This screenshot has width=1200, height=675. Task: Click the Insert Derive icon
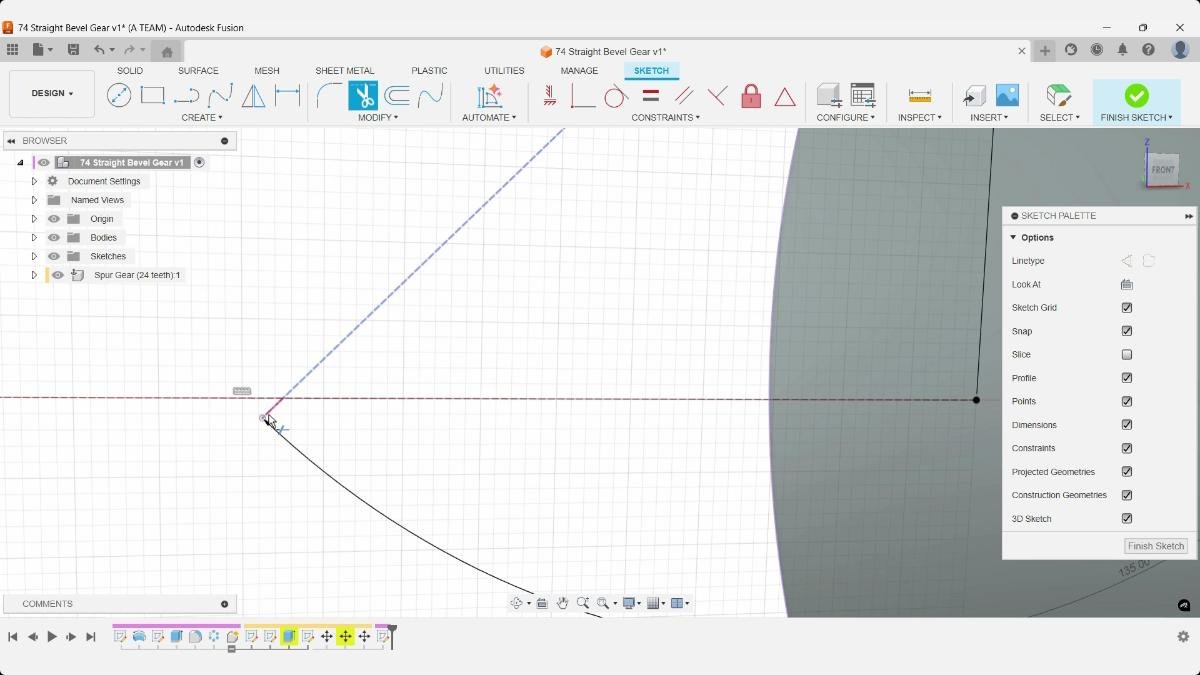click(974, 96)
